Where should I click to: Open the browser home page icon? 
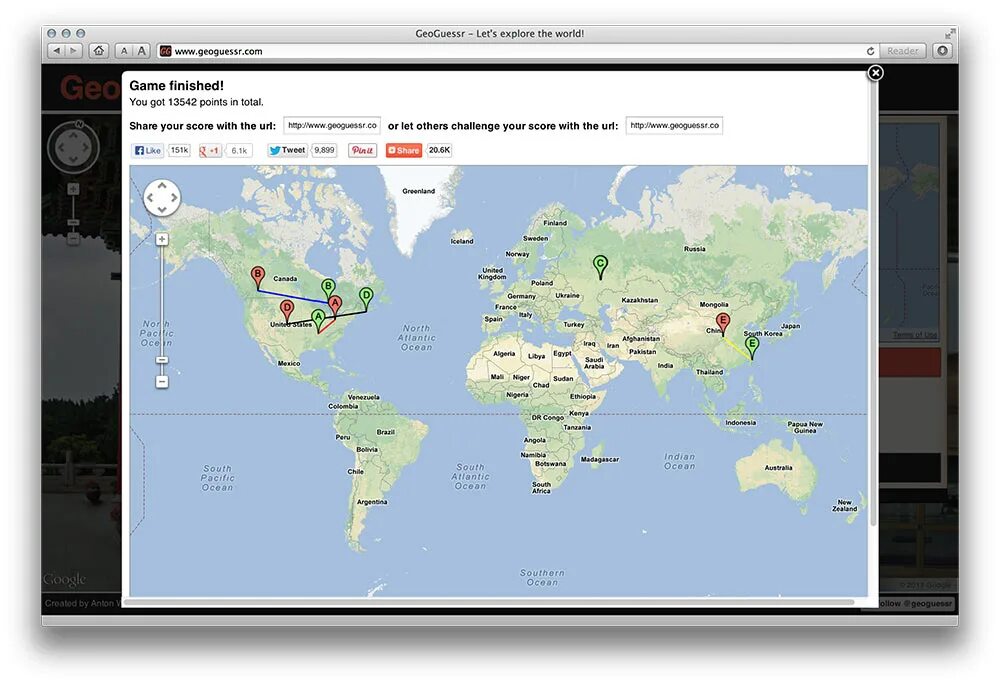[98, 51]
